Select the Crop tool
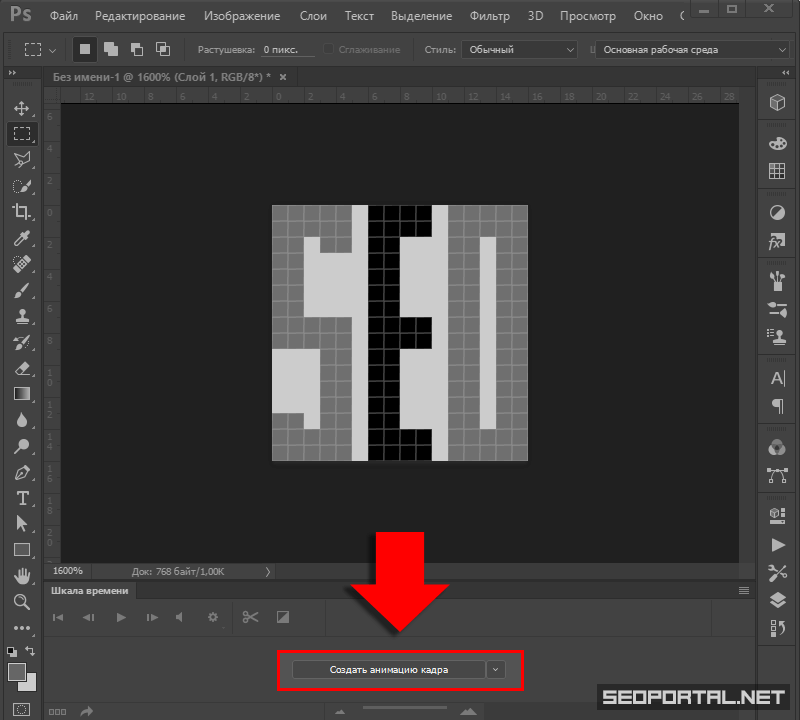The image size is (800, 720). click(22, 212)
